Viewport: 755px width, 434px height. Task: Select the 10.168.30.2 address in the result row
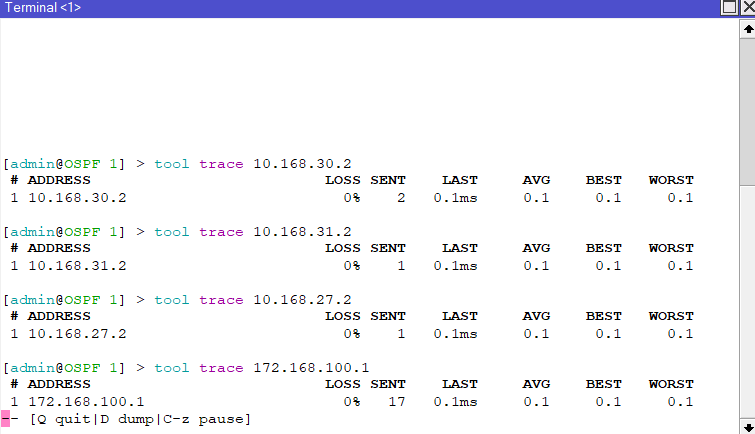(77, 197)
